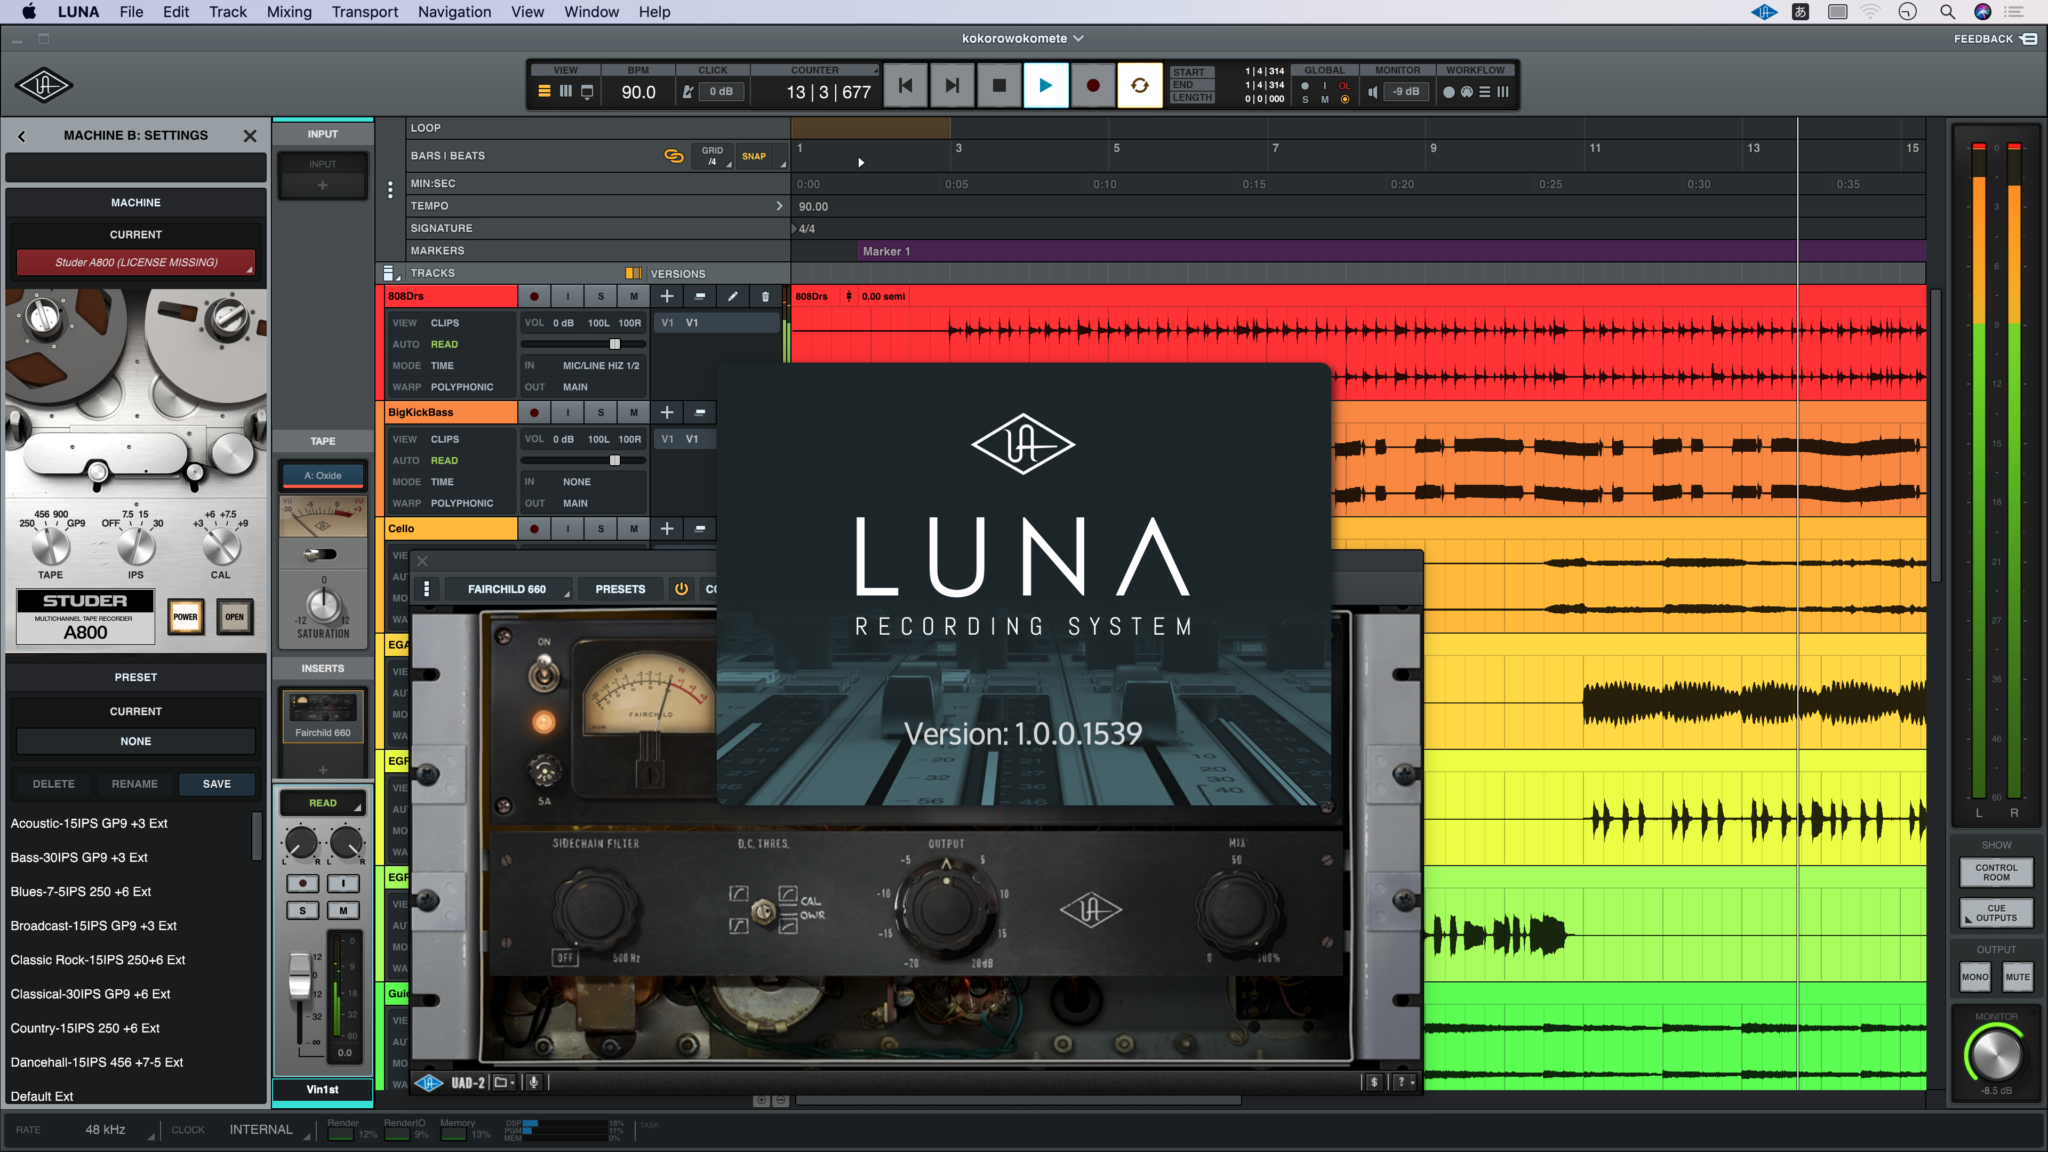
Task: Click the Fairchild 660 insert thumbnail
Action: click(x=322, y=714)
